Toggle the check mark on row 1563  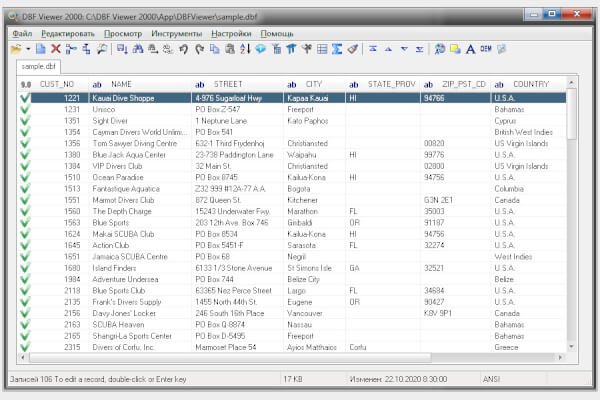[25, 223]
